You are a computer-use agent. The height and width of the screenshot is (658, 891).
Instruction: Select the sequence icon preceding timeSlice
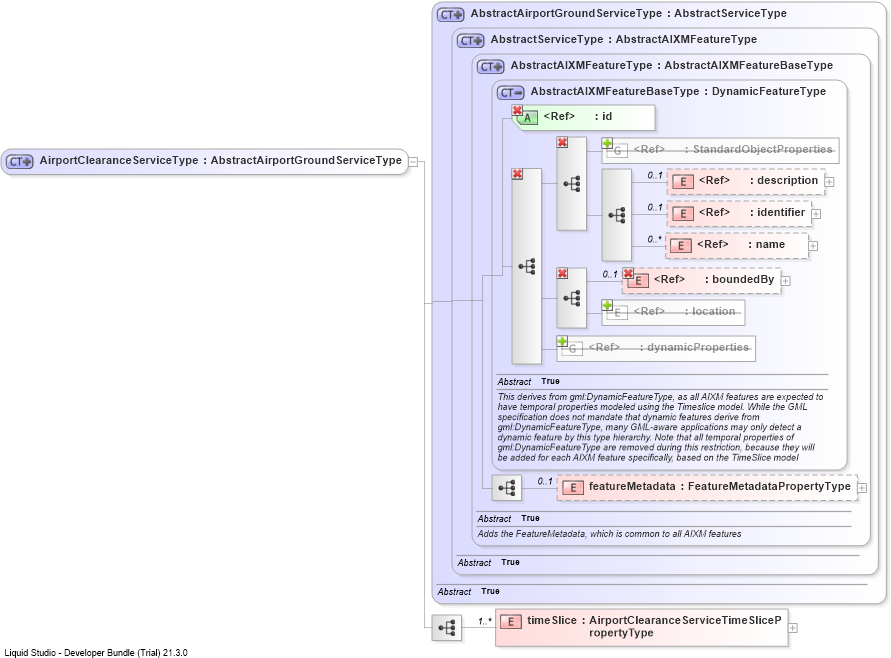coord(447,628)
